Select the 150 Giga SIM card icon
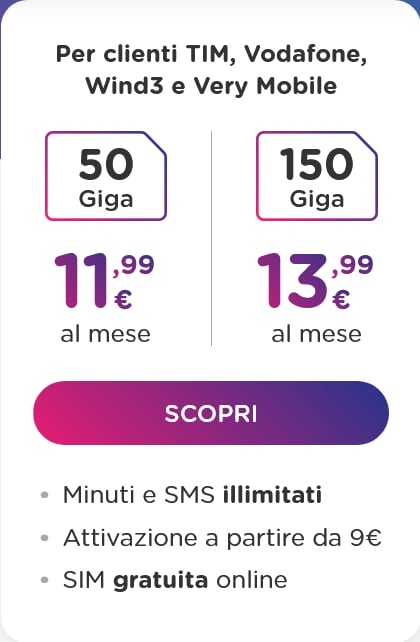The height and width of the screenshot is (642, 420). (317, 176)
